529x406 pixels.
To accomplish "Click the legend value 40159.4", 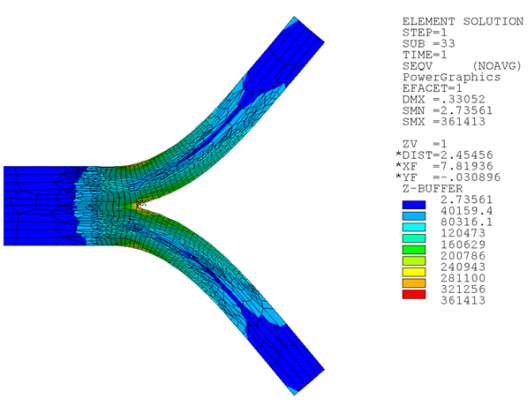I will [467, 211].
